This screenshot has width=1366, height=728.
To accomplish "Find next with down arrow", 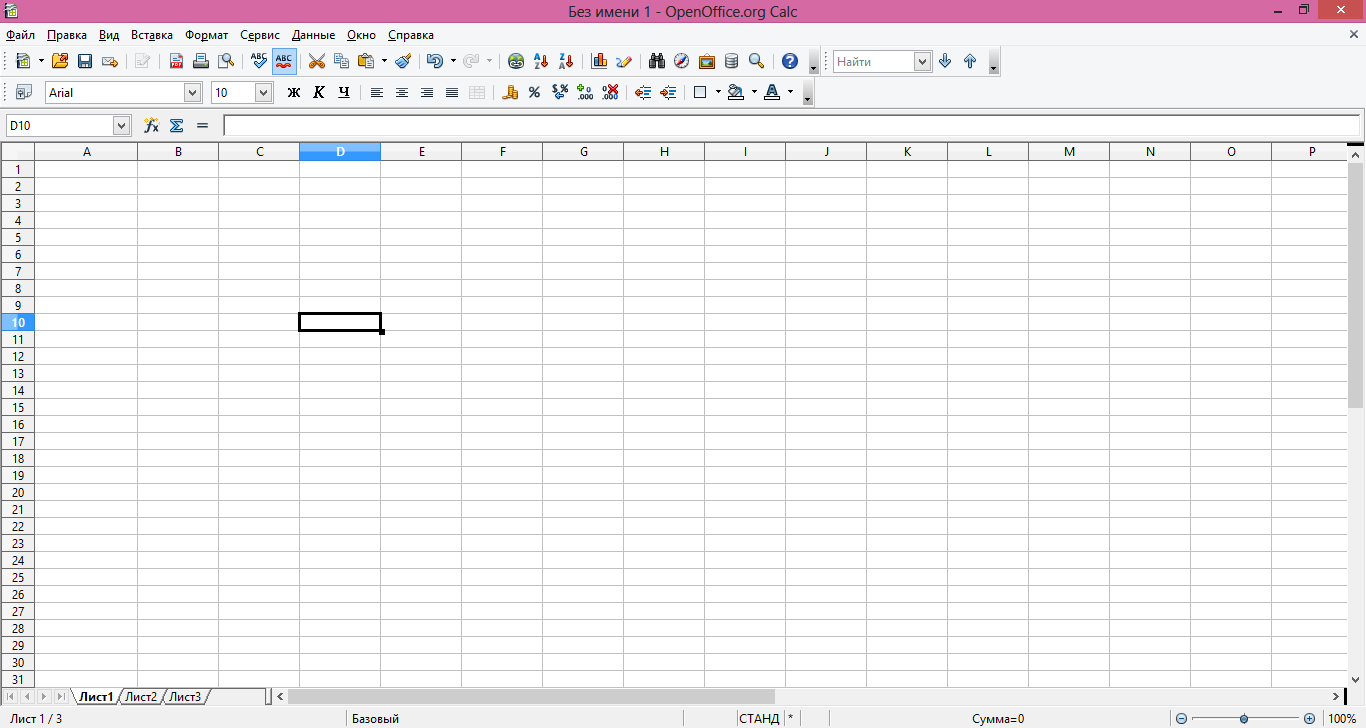I will click(945, 61).
